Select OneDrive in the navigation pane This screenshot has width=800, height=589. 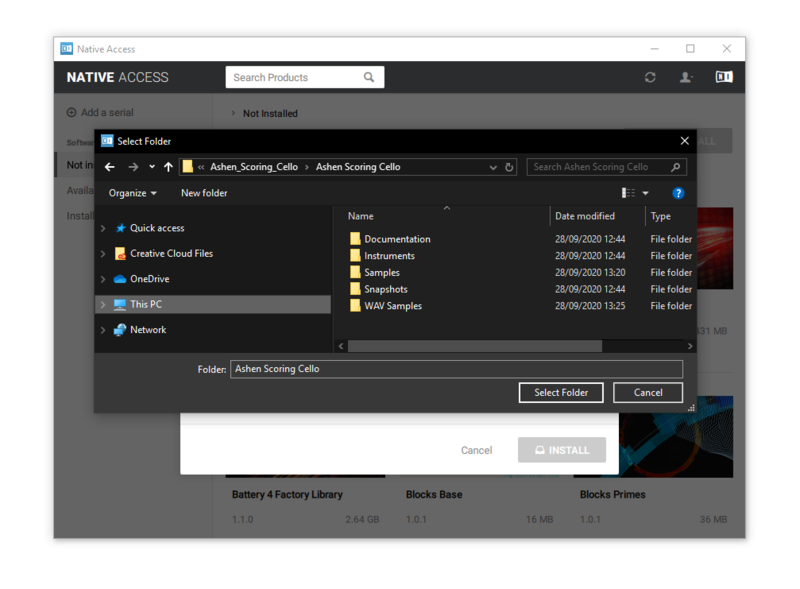(x=149, y=279)
